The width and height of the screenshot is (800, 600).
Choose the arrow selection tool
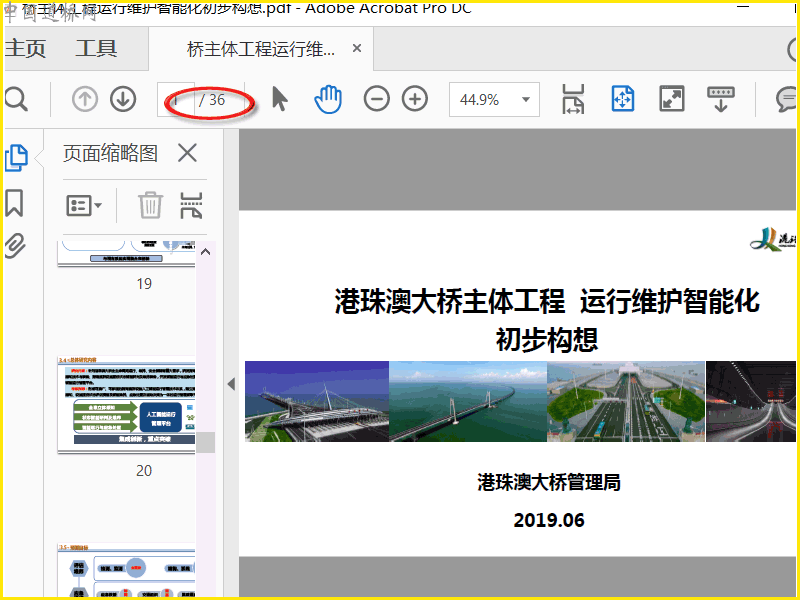(280, 99)
